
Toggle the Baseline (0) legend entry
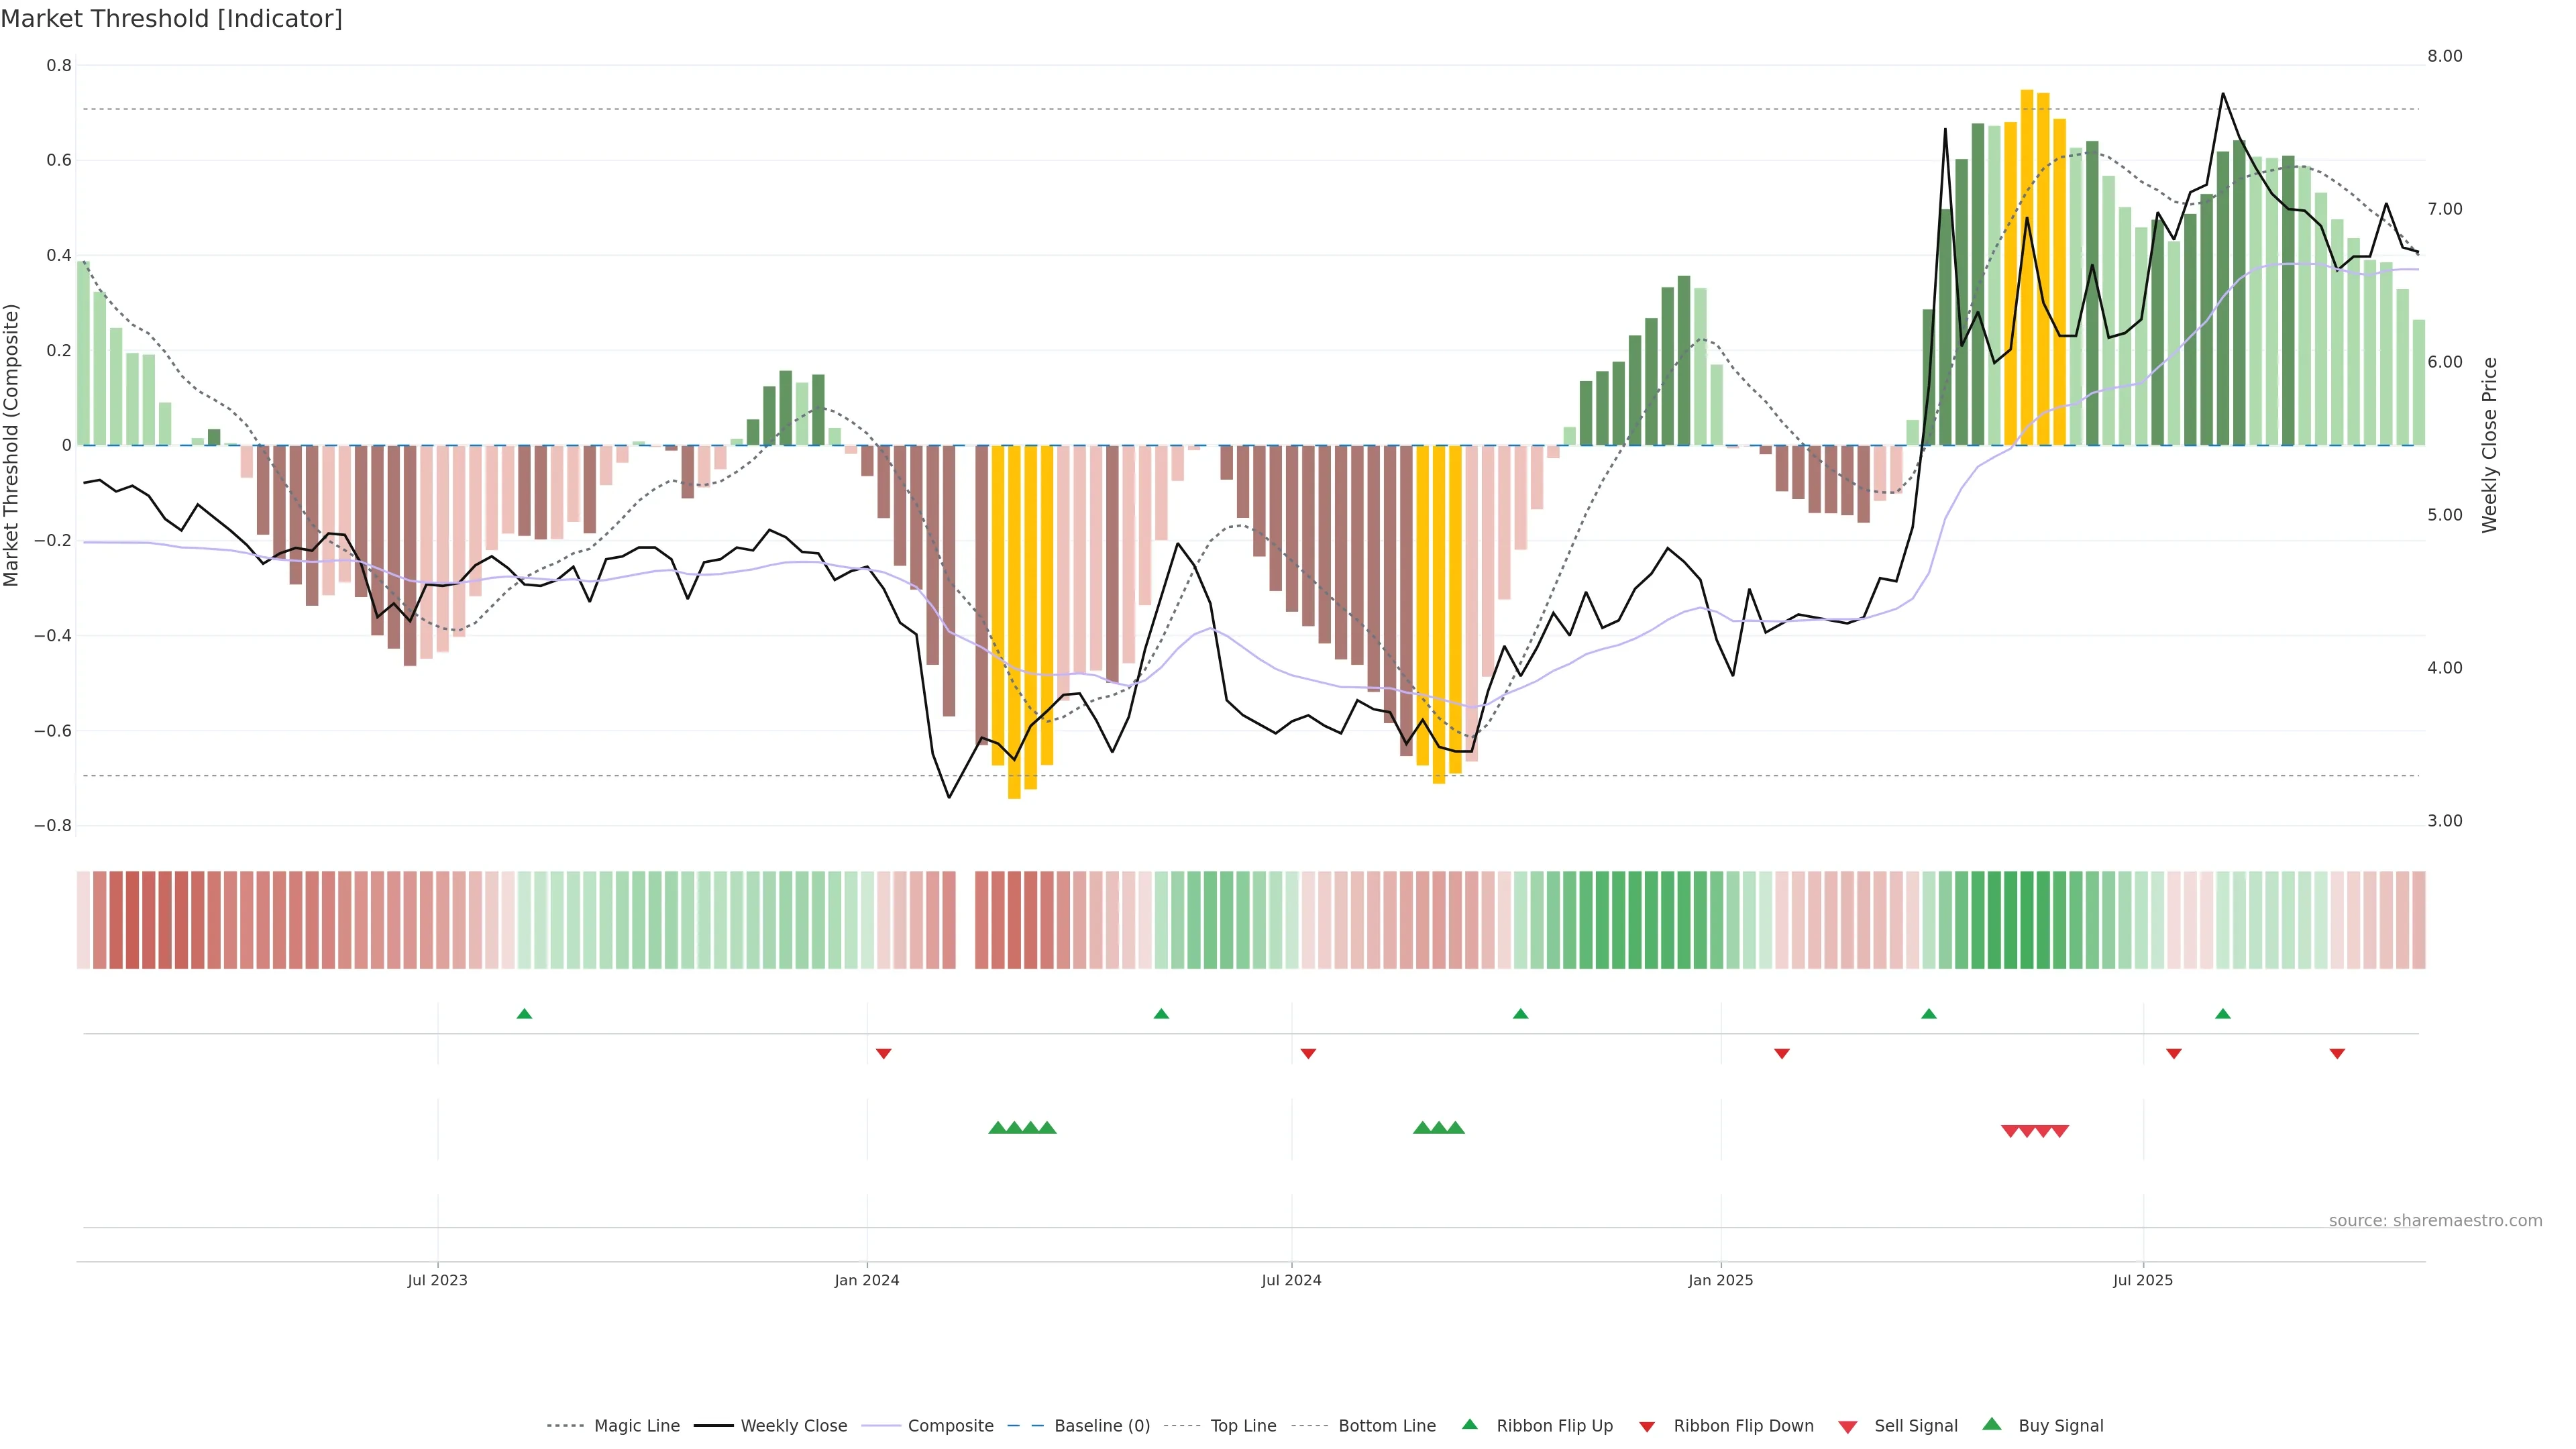(1102, 1426)
